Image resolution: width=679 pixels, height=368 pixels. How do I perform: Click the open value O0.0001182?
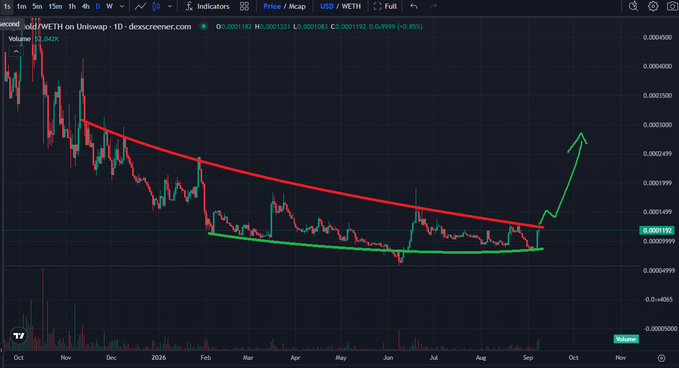(234, 26)
